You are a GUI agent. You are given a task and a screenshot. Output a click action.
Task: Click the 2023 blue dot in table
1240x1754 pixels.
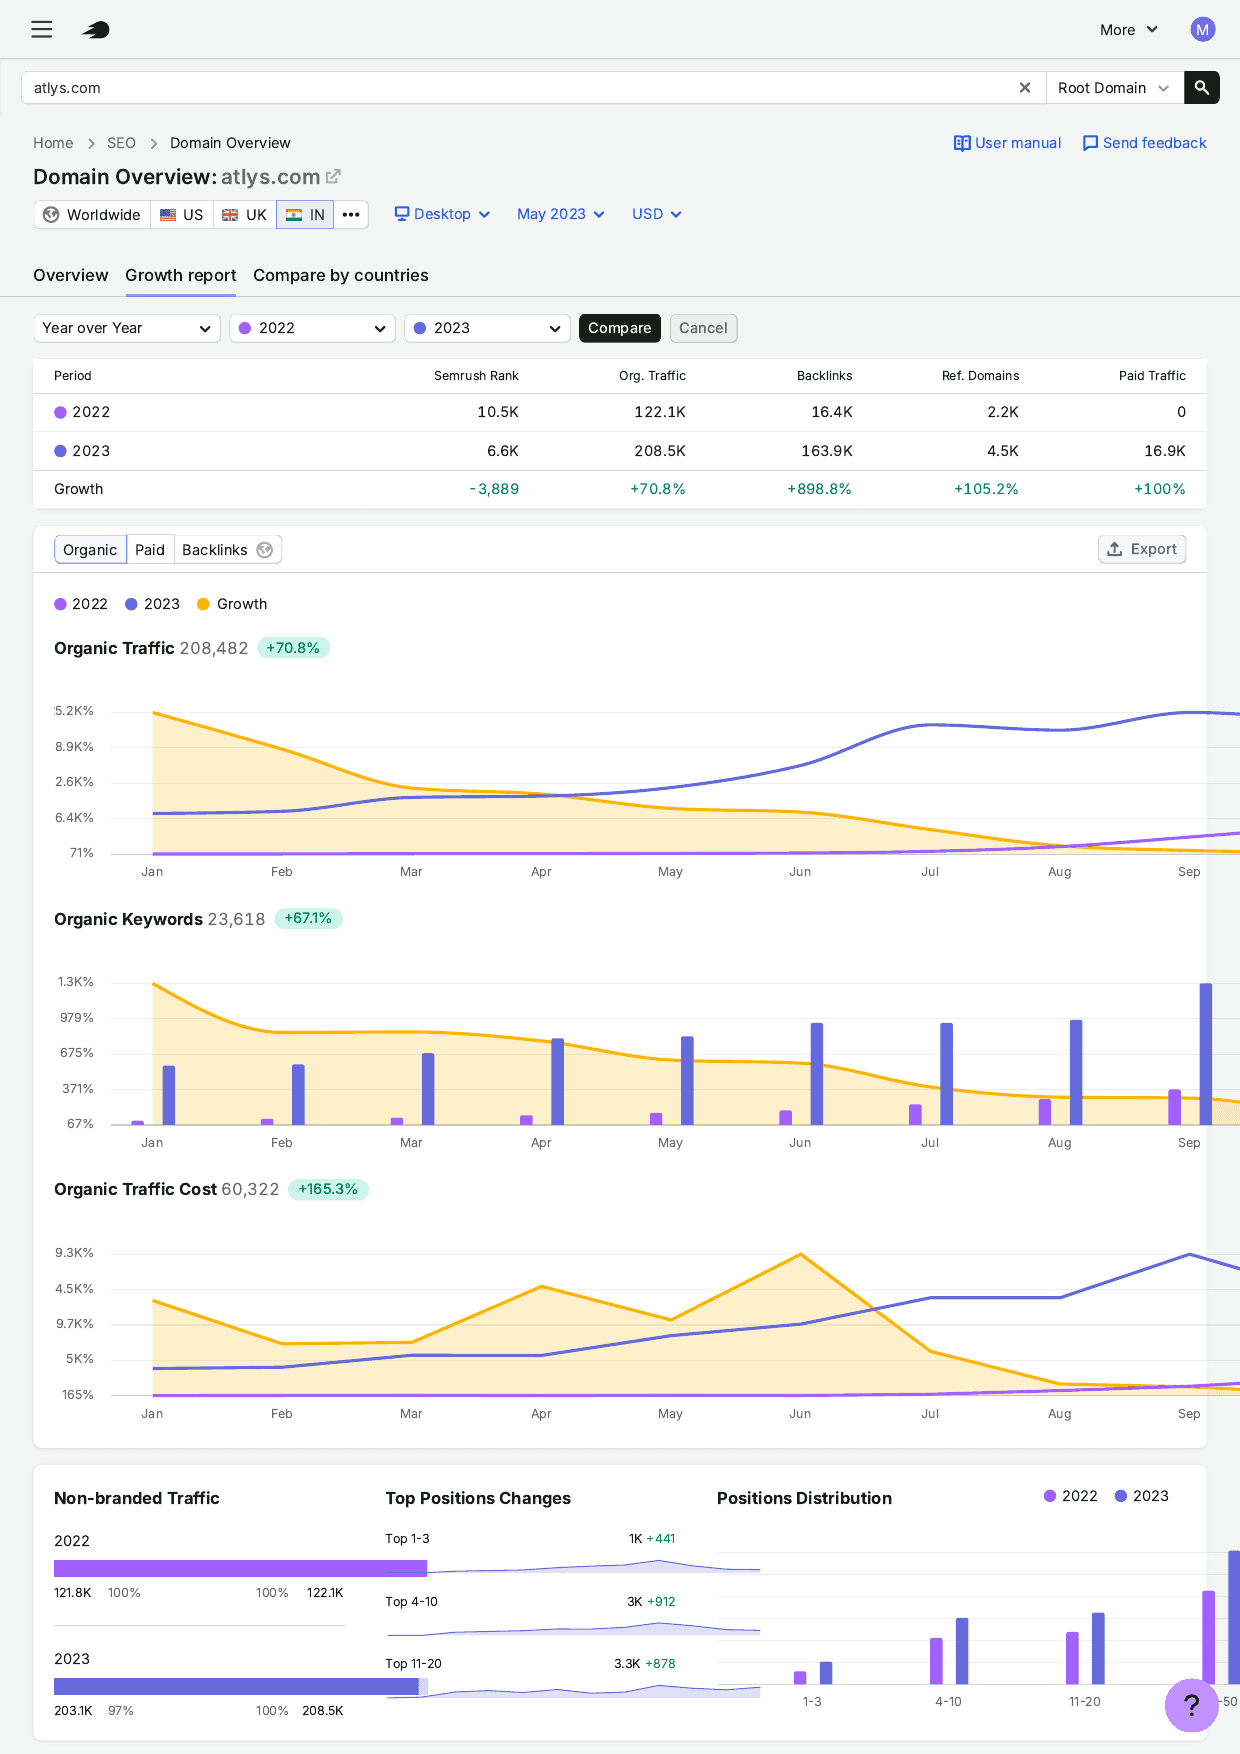click(x=60, y=451)
